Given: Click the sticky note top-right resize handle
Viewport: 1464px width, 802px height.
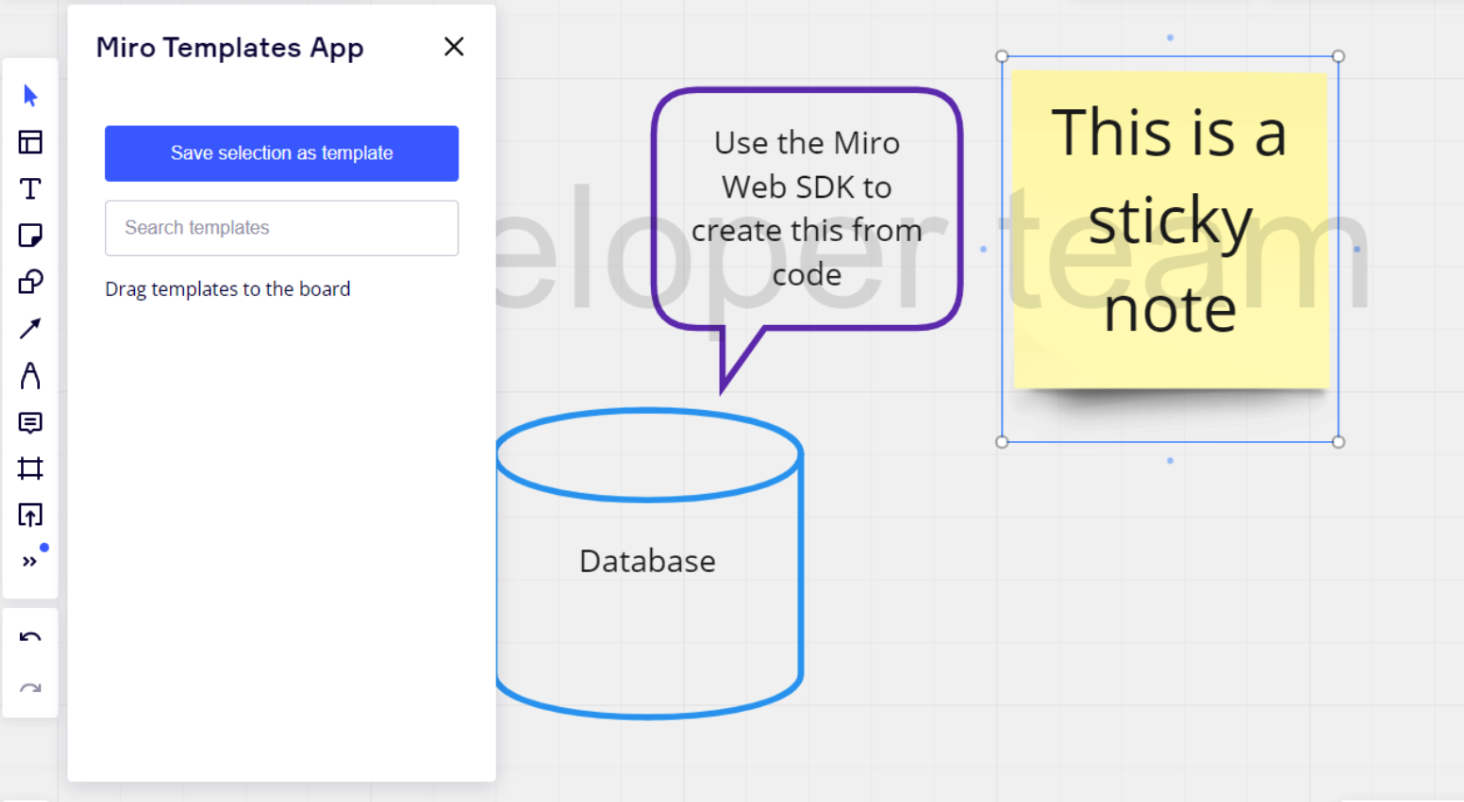Looking at the screenshot, I should coord(1339,56).
